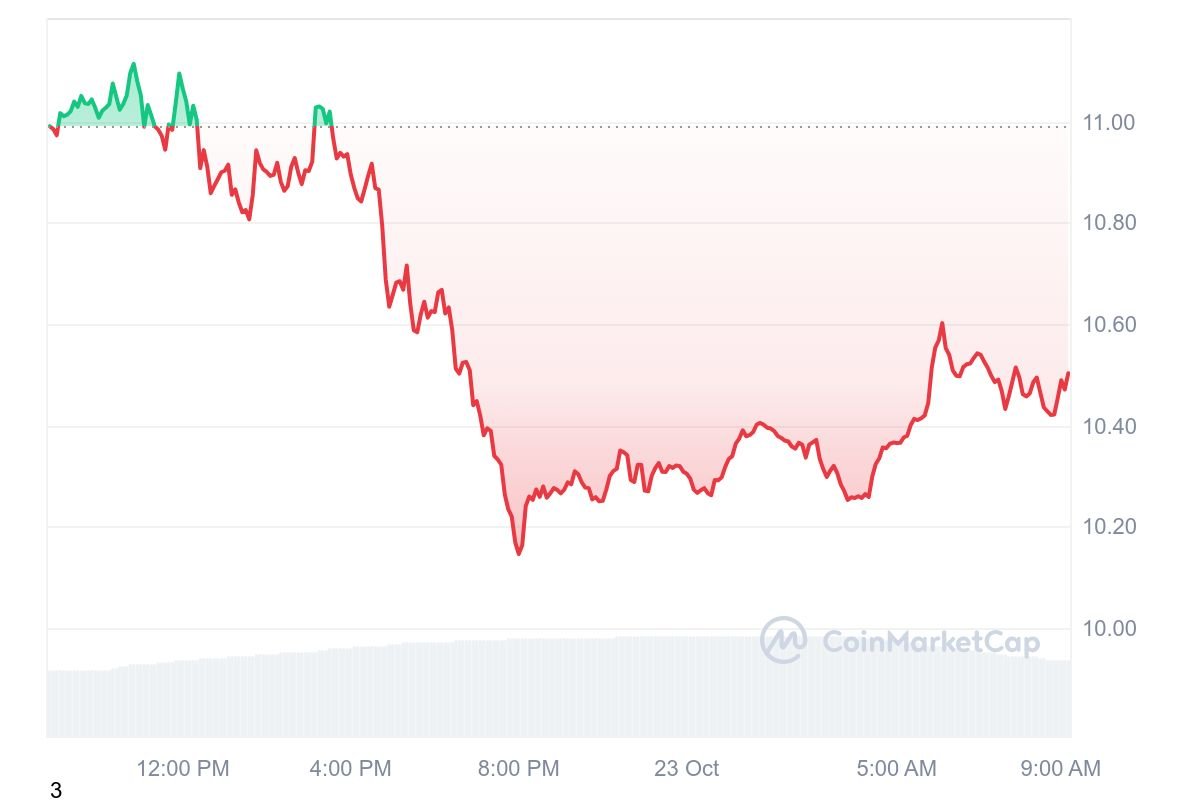This screenshot has width=1200, height=800.
Task: Select the 10.20 price axis label
Action: tap(1109, 527)
